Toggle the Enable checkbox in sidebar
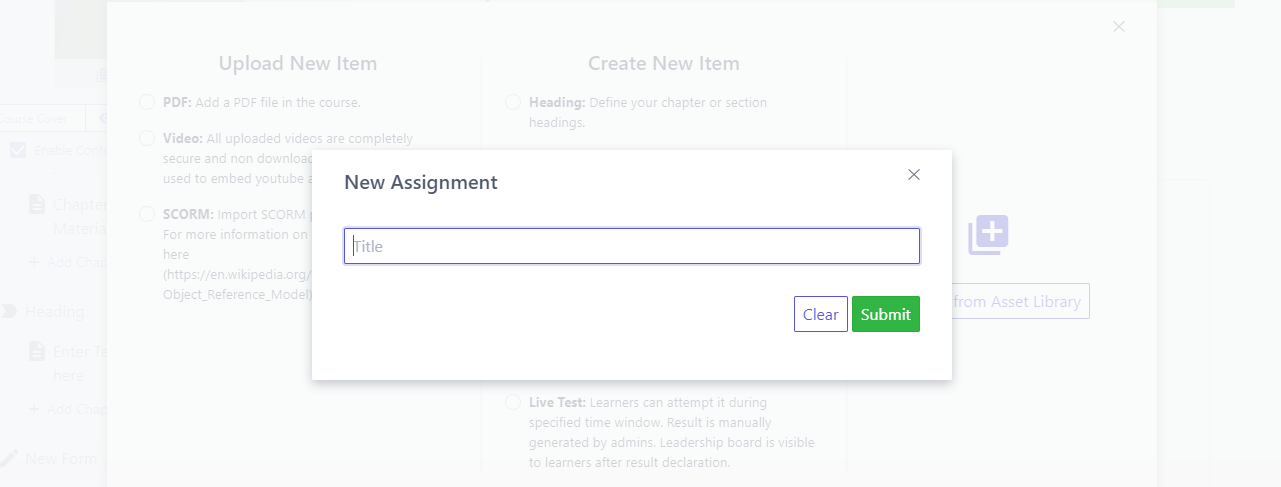1281x487 pixels. [x=18, y=150]
